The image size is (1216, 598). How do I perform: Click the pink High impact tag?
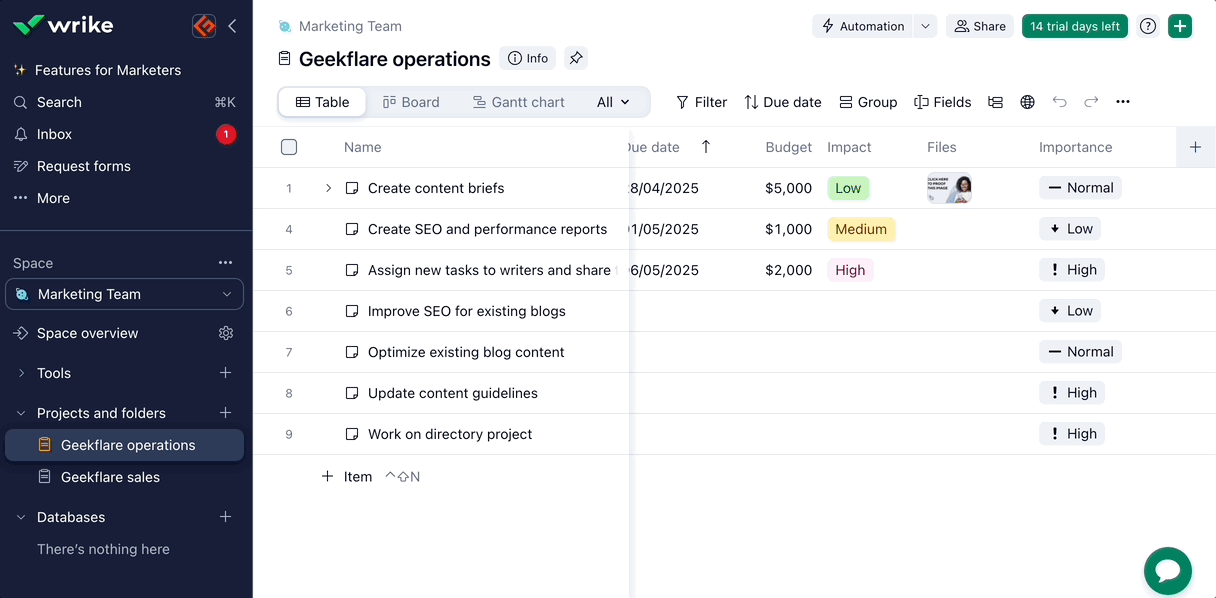[x=850, y=270]
